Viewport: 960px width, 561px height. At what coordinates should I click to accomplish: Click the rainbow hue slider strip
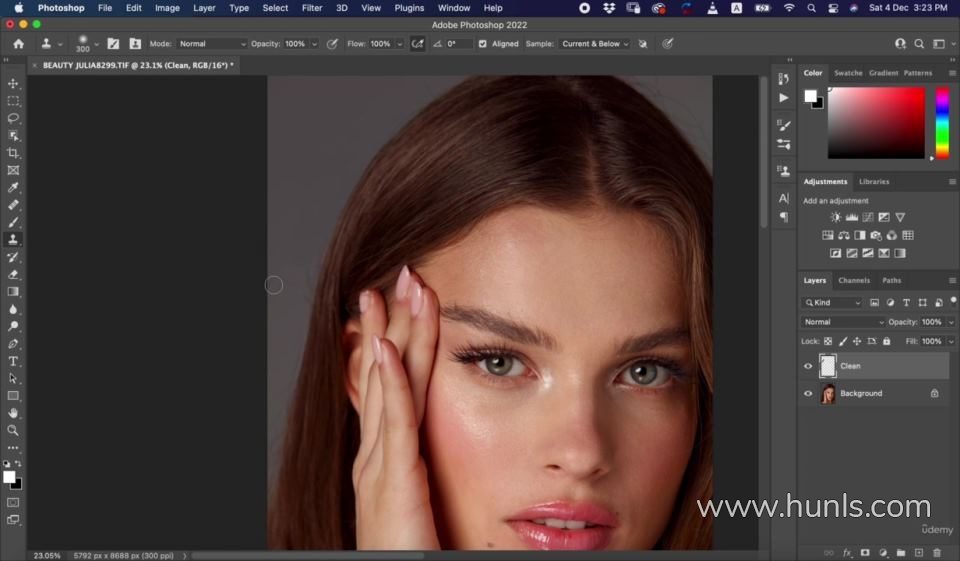[941, 122]
